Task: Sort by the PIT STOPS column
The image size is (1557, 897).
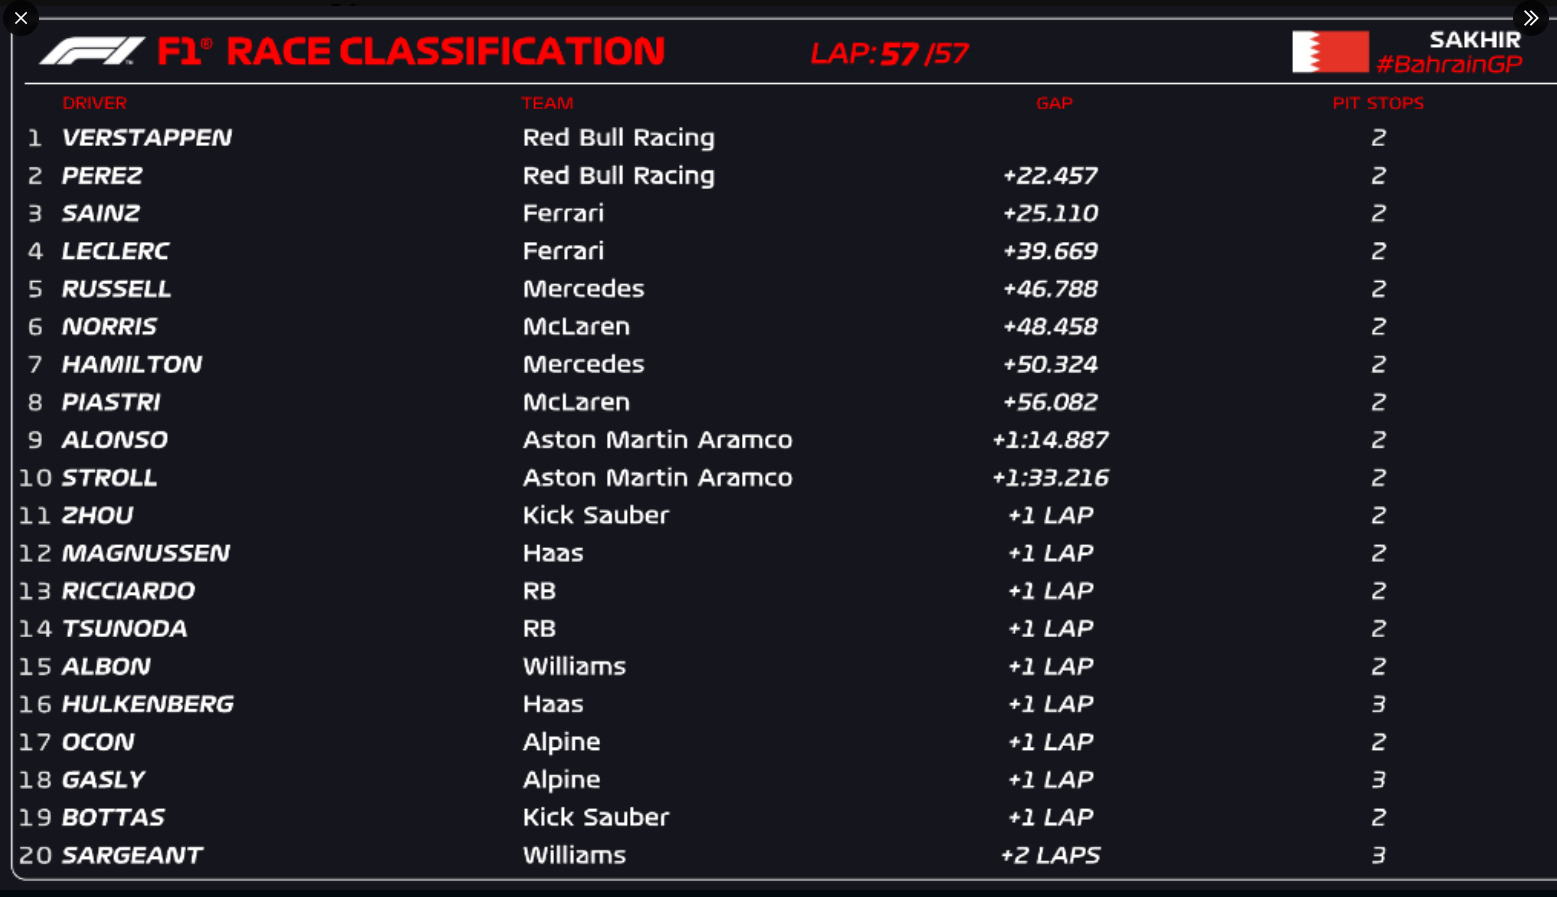Action: click(1378, 103)
